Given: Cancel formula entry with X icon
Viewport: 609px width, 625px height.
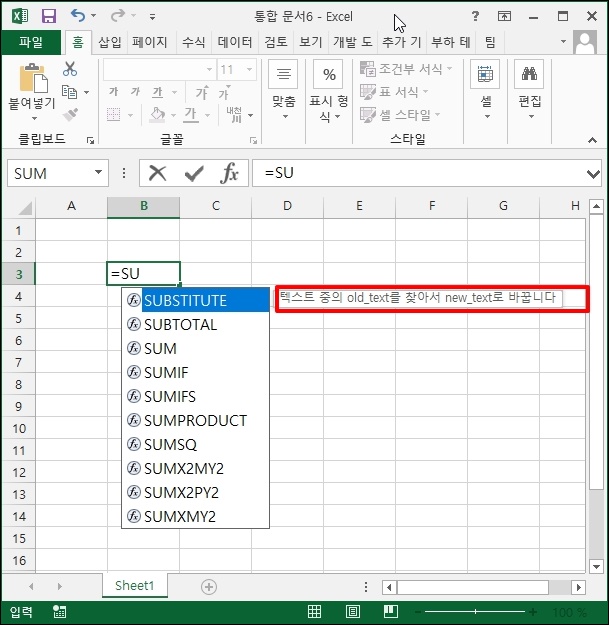Looking at the screenshot, I should (157, 173).
